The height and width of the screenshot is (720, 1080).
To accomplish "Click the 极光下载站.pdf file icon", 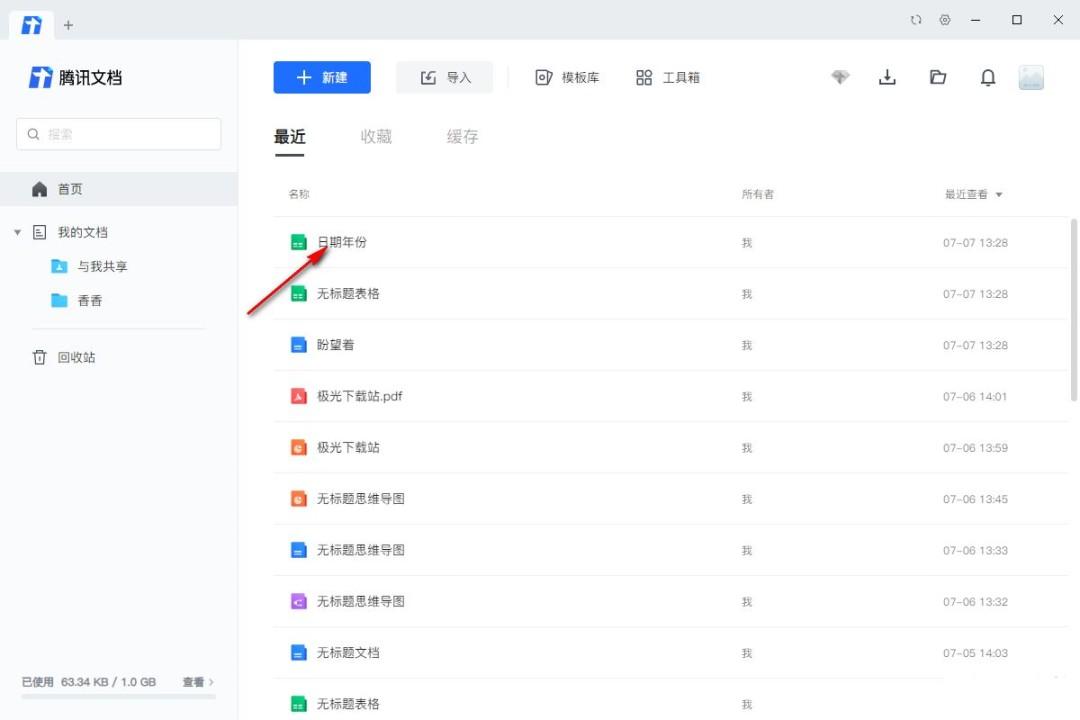I will [x=298, y=396].
